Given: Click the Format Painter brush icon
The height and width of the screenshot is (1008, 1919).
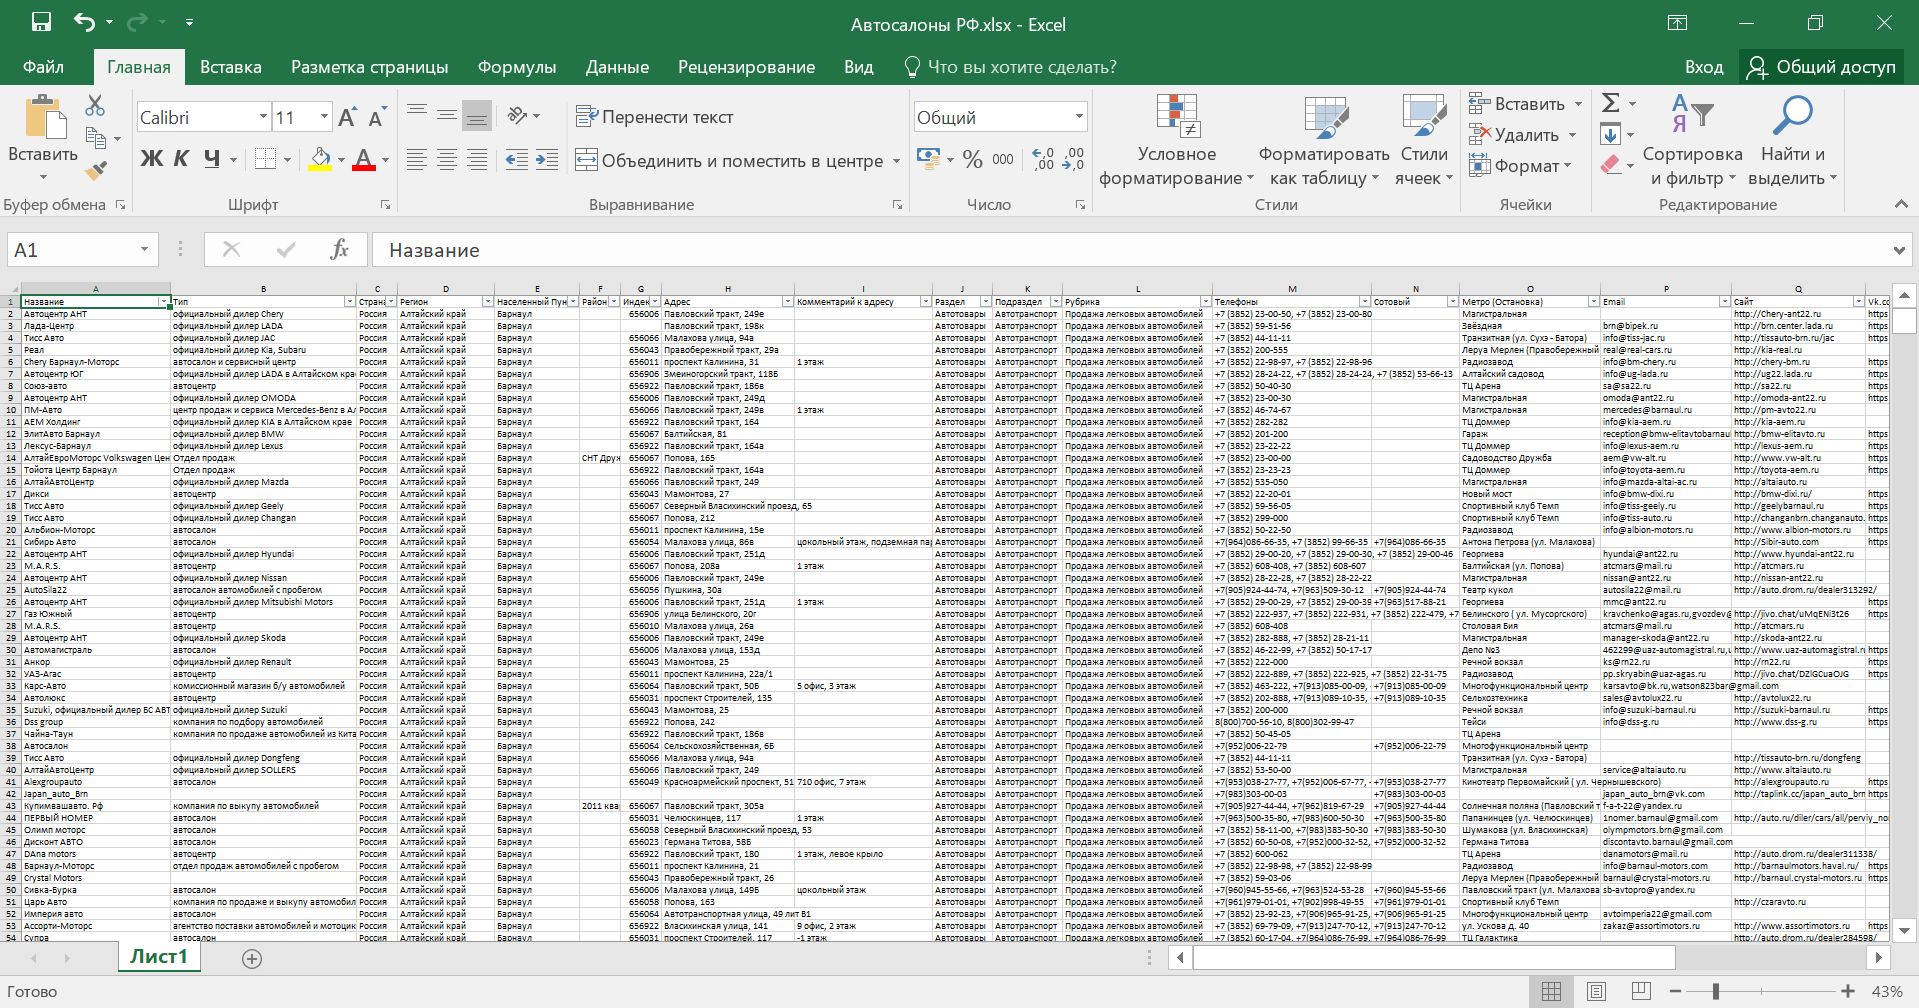Looking at the screenshot, I should [96, 172].
